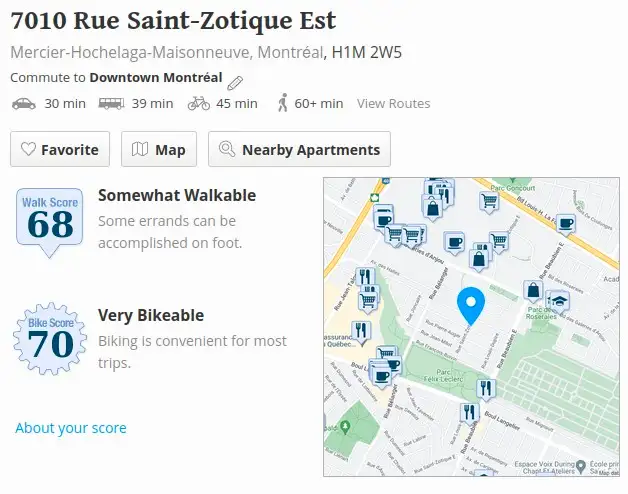Select the coffee cup marker near Louis-H. La Fontaine
The height and width of the screenshot is (494, 628).
pos(566,224)
